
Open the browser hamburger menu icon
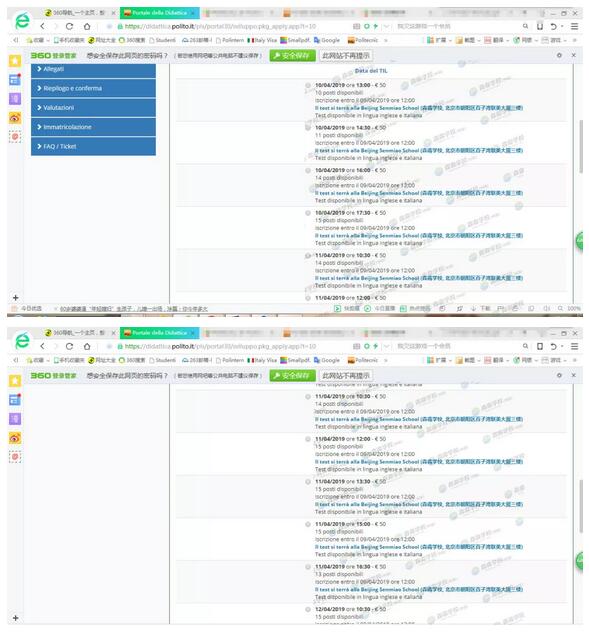574,26
